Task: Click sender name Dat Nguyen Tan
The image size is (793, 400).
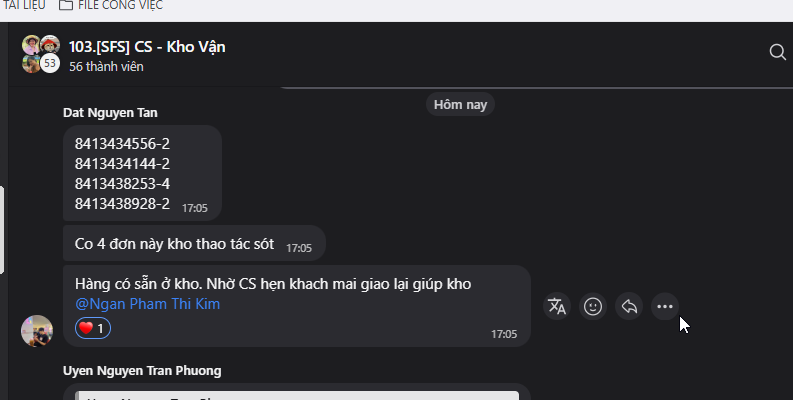Action: pyautogui.click(x=110, y=113)
